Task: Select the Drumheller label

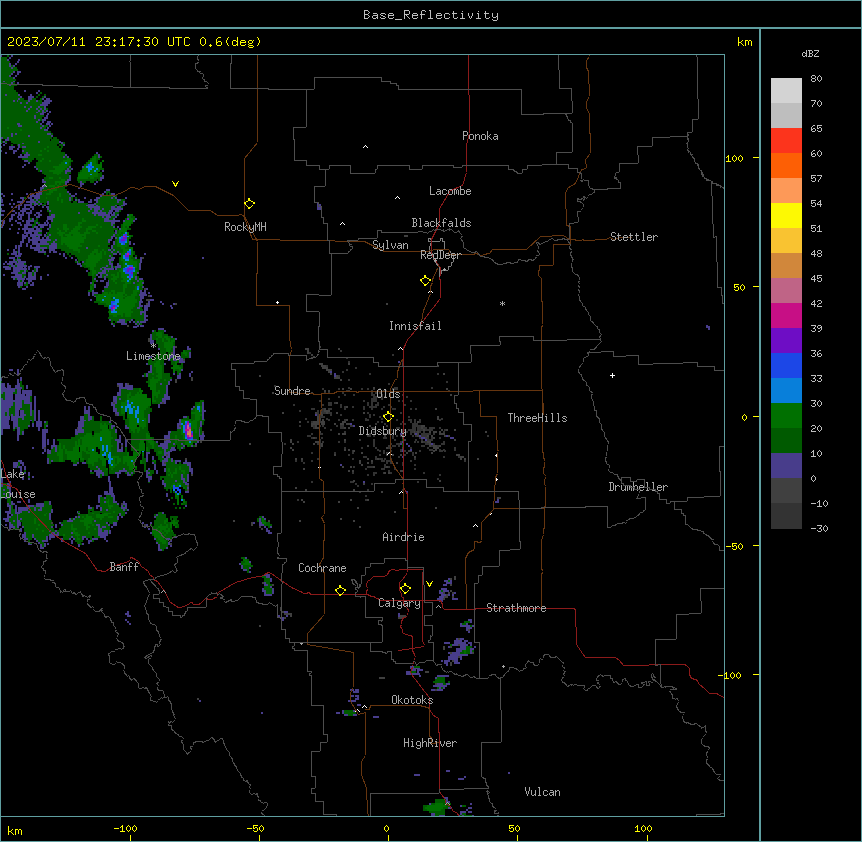Action: (638, 487)
